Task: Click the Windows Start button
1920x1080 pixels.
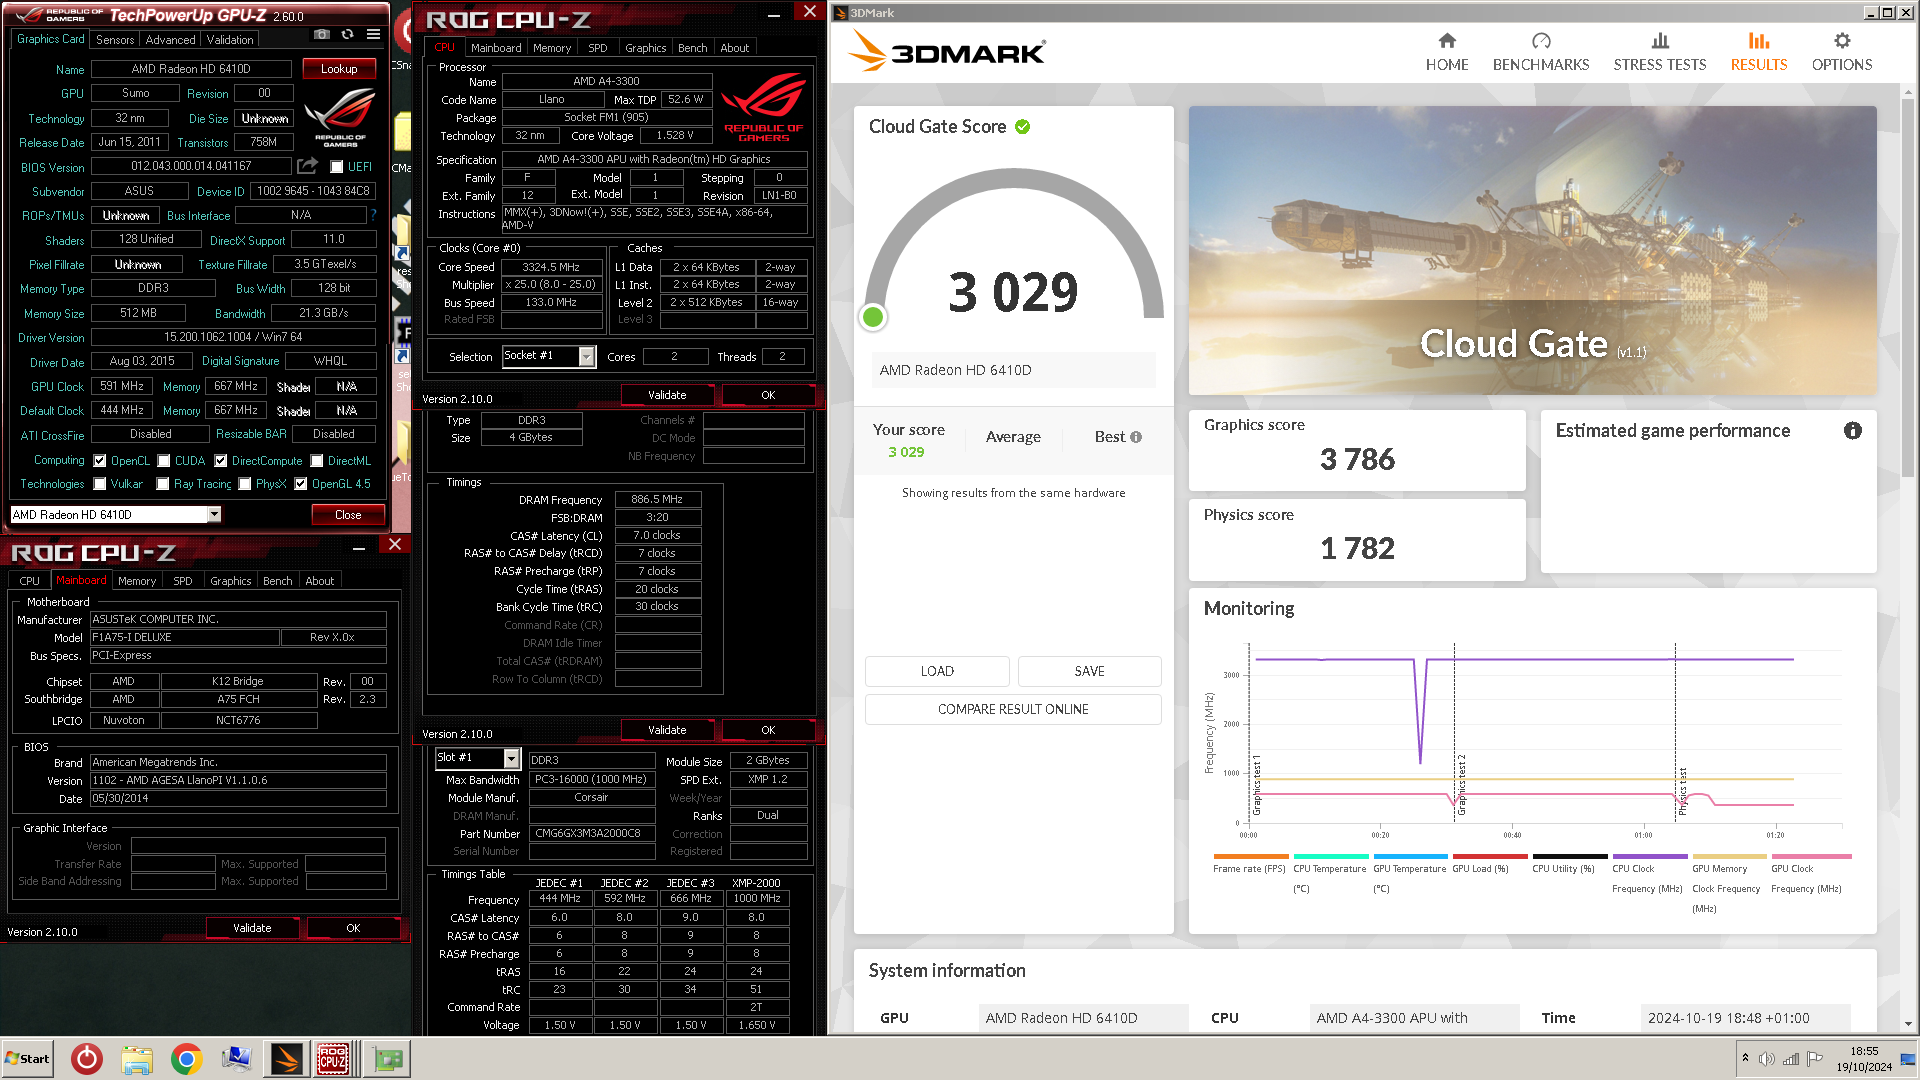Action: tap(28, 1059)
